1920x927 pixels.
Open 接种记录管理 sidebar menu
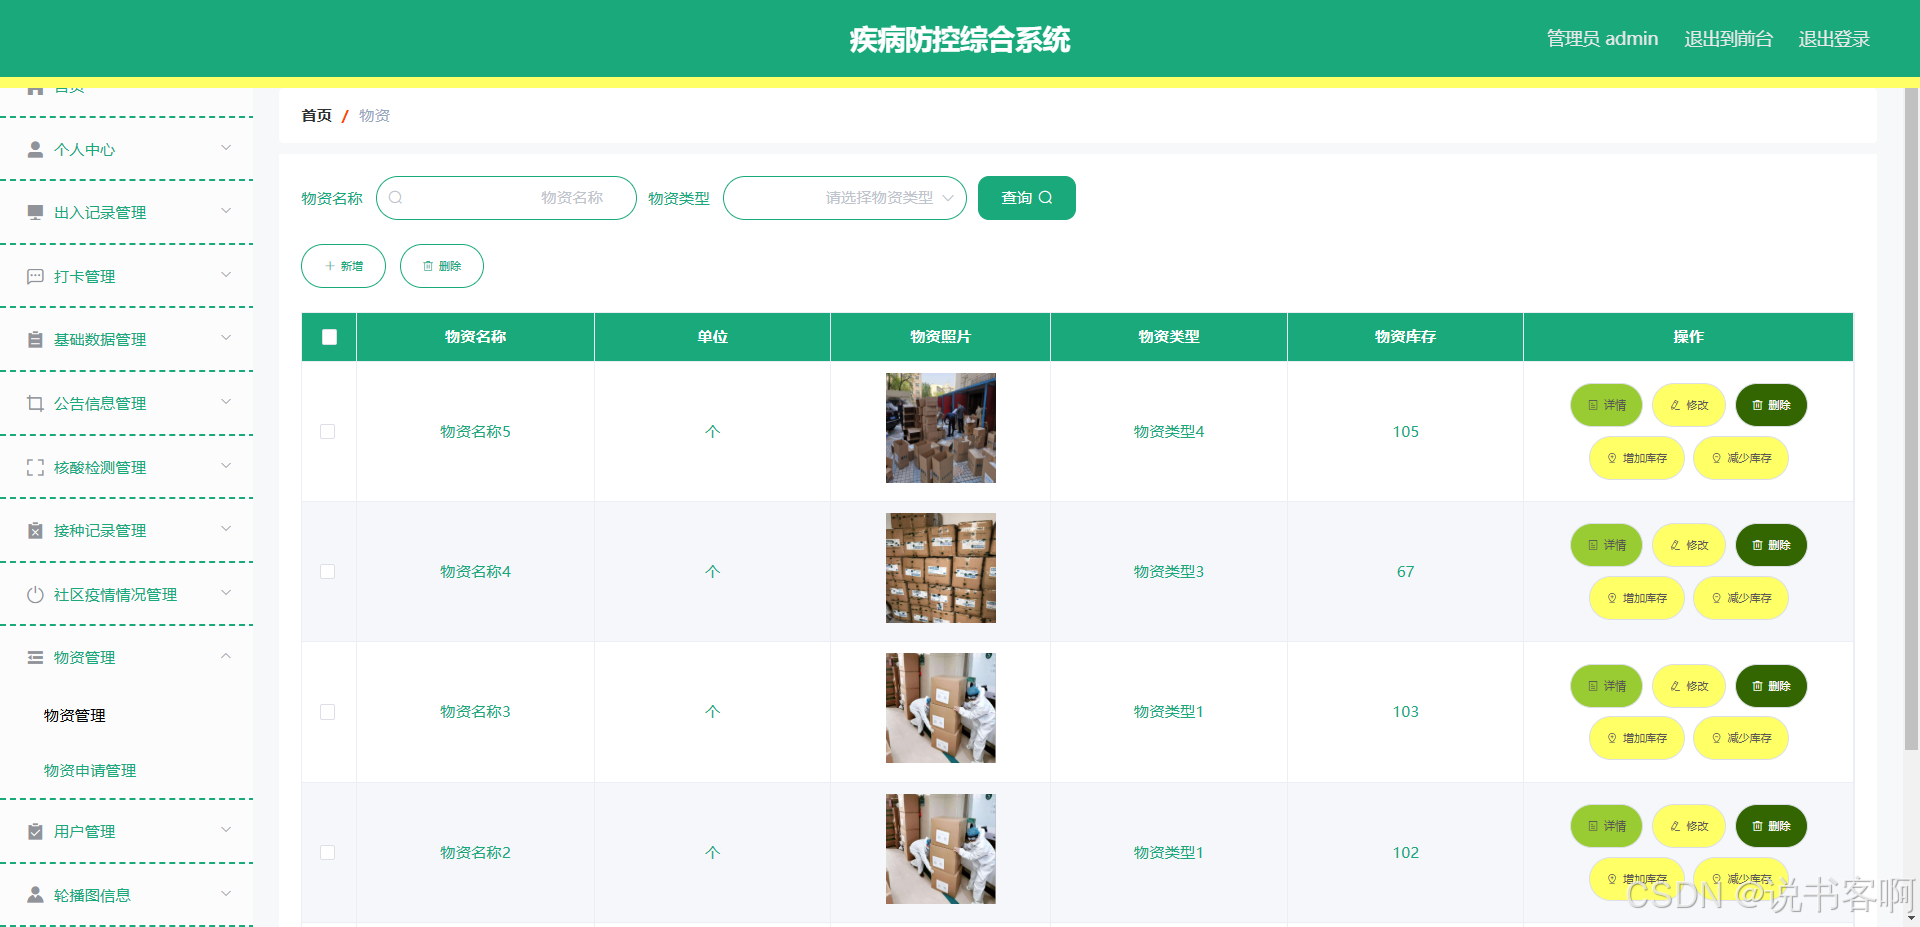127,530
